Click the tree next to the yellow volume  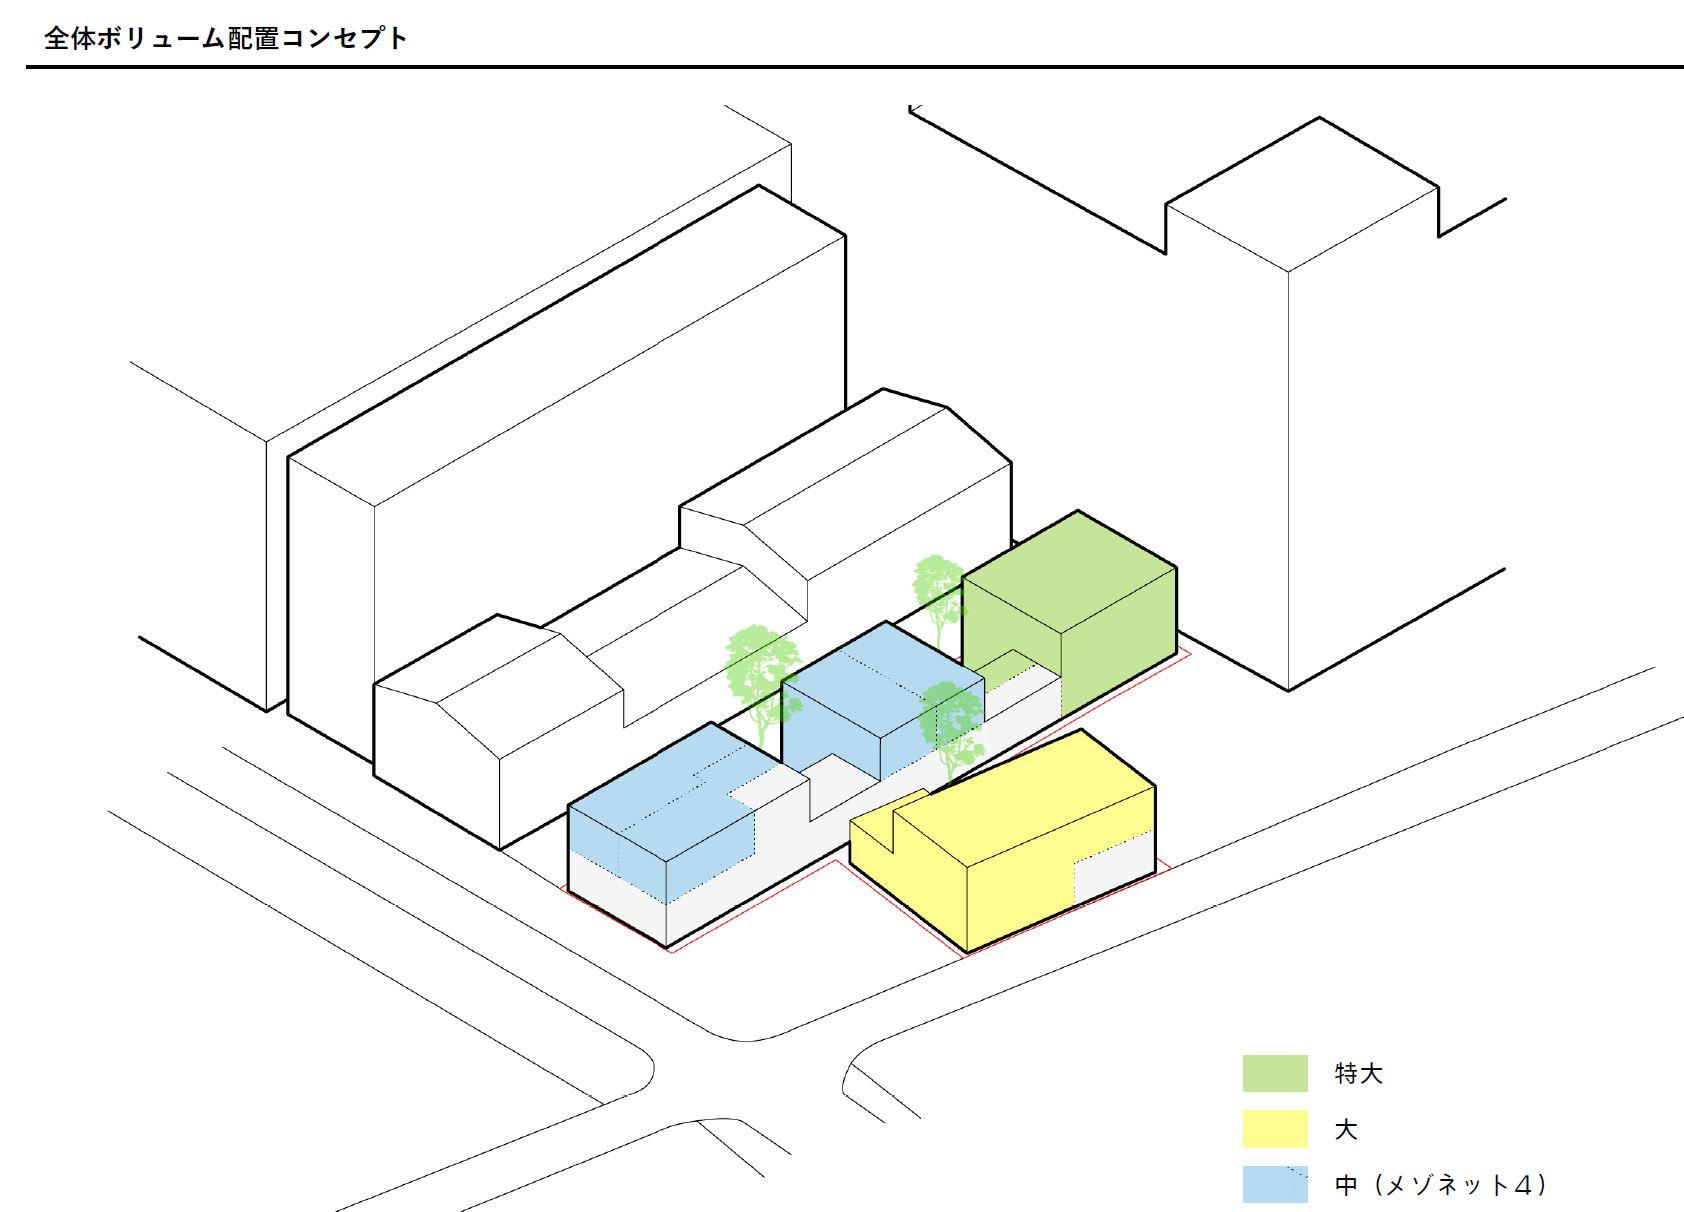tap(952, 728)
